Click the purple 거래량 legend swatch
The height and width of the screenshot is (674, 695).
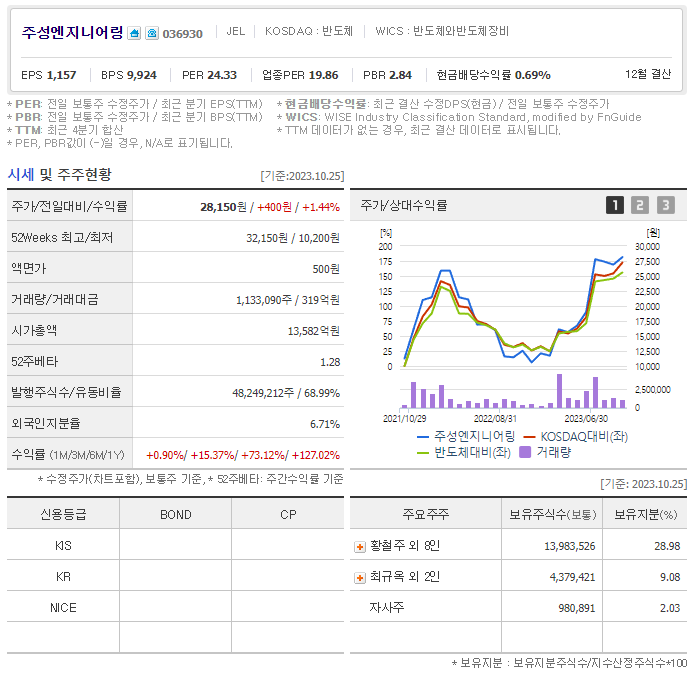(x=525, y=452)
